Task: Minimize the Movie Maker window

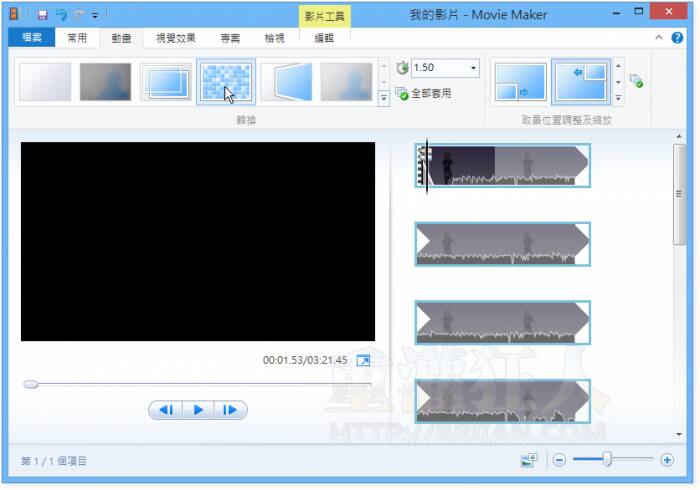Action: click(x=617, y=13)
